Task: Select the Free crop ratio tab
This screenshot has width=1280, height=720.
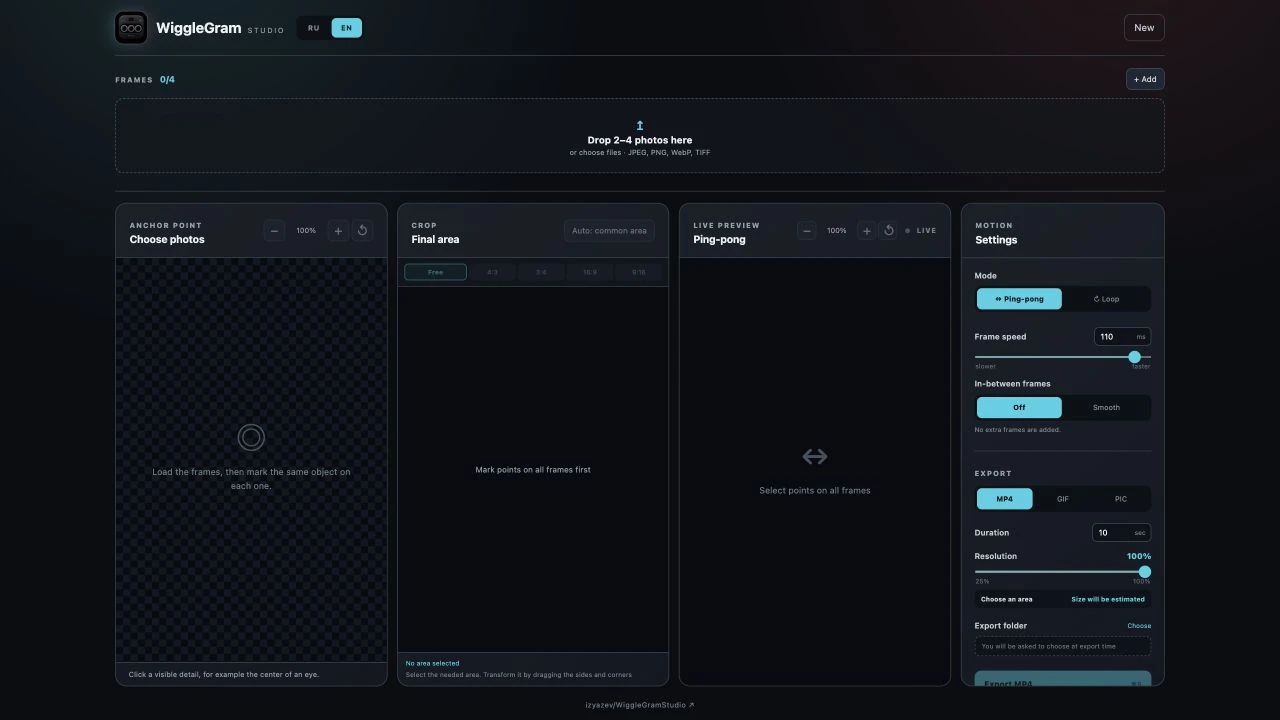Action: [x=435, y=272]
